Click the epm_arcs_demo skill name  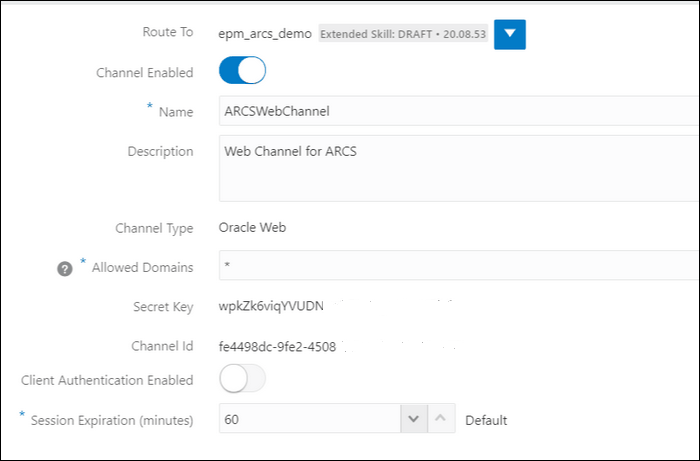265,34
